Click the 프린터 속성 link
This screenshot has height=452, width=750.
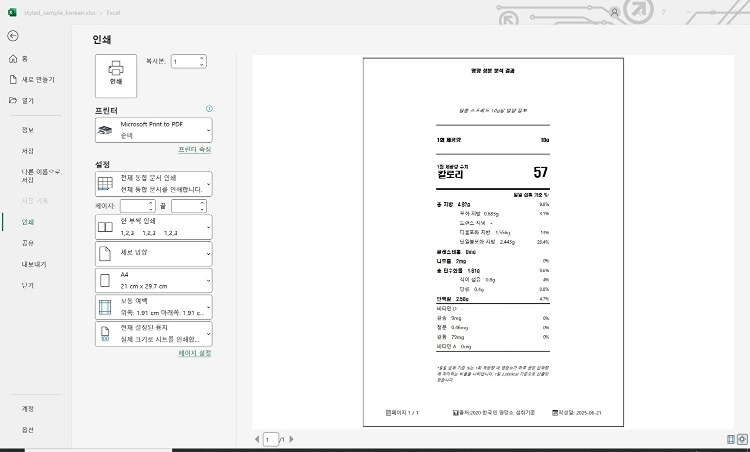coord(194,148)
